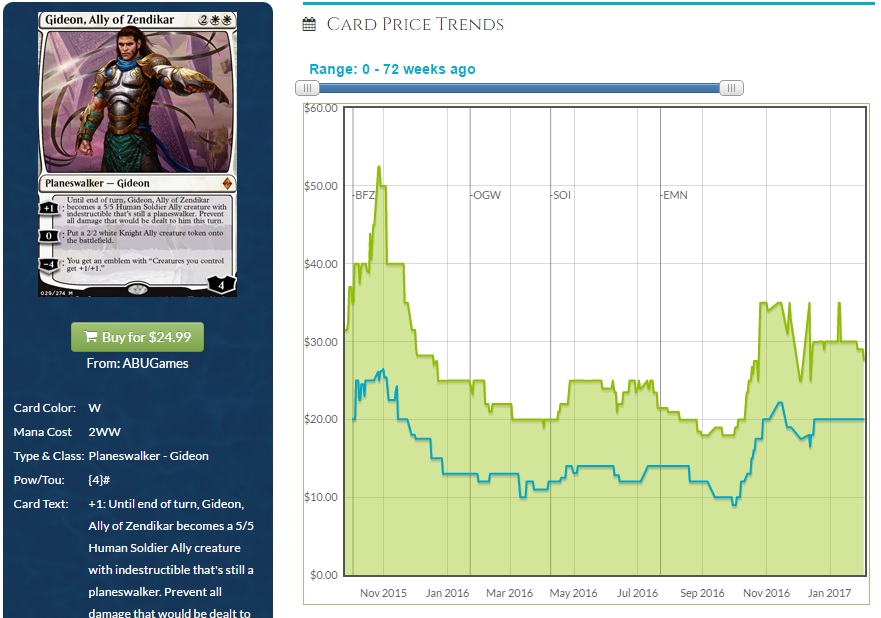Click the 'Type & Class:' label
This screenshot has width=881, height=618.
pos(49,456)
